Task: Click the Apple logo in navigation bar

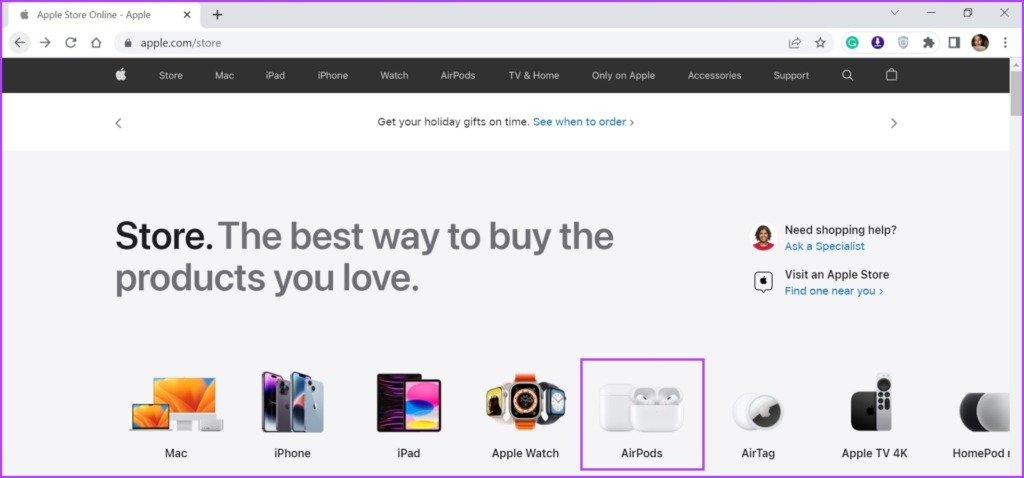Action: (x=121, y=75)
